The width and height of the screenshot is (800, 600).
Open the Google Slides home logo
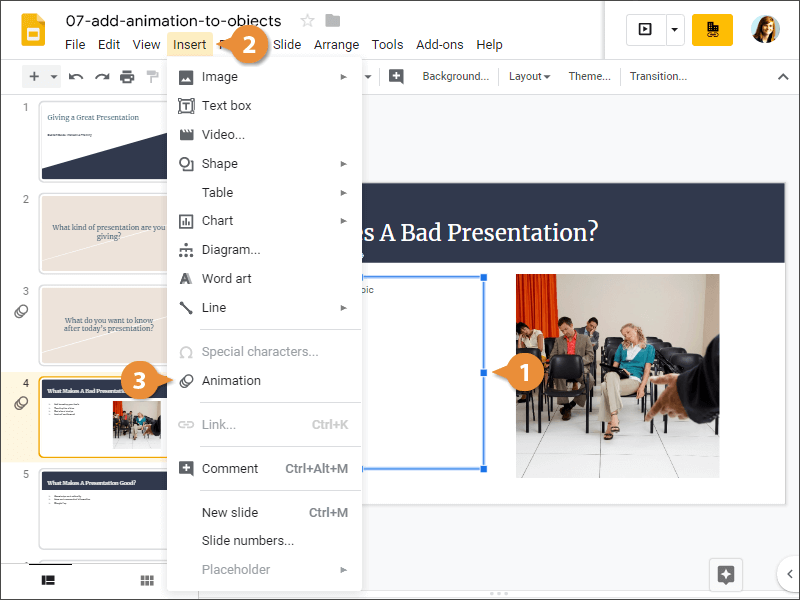click(33, 31)
